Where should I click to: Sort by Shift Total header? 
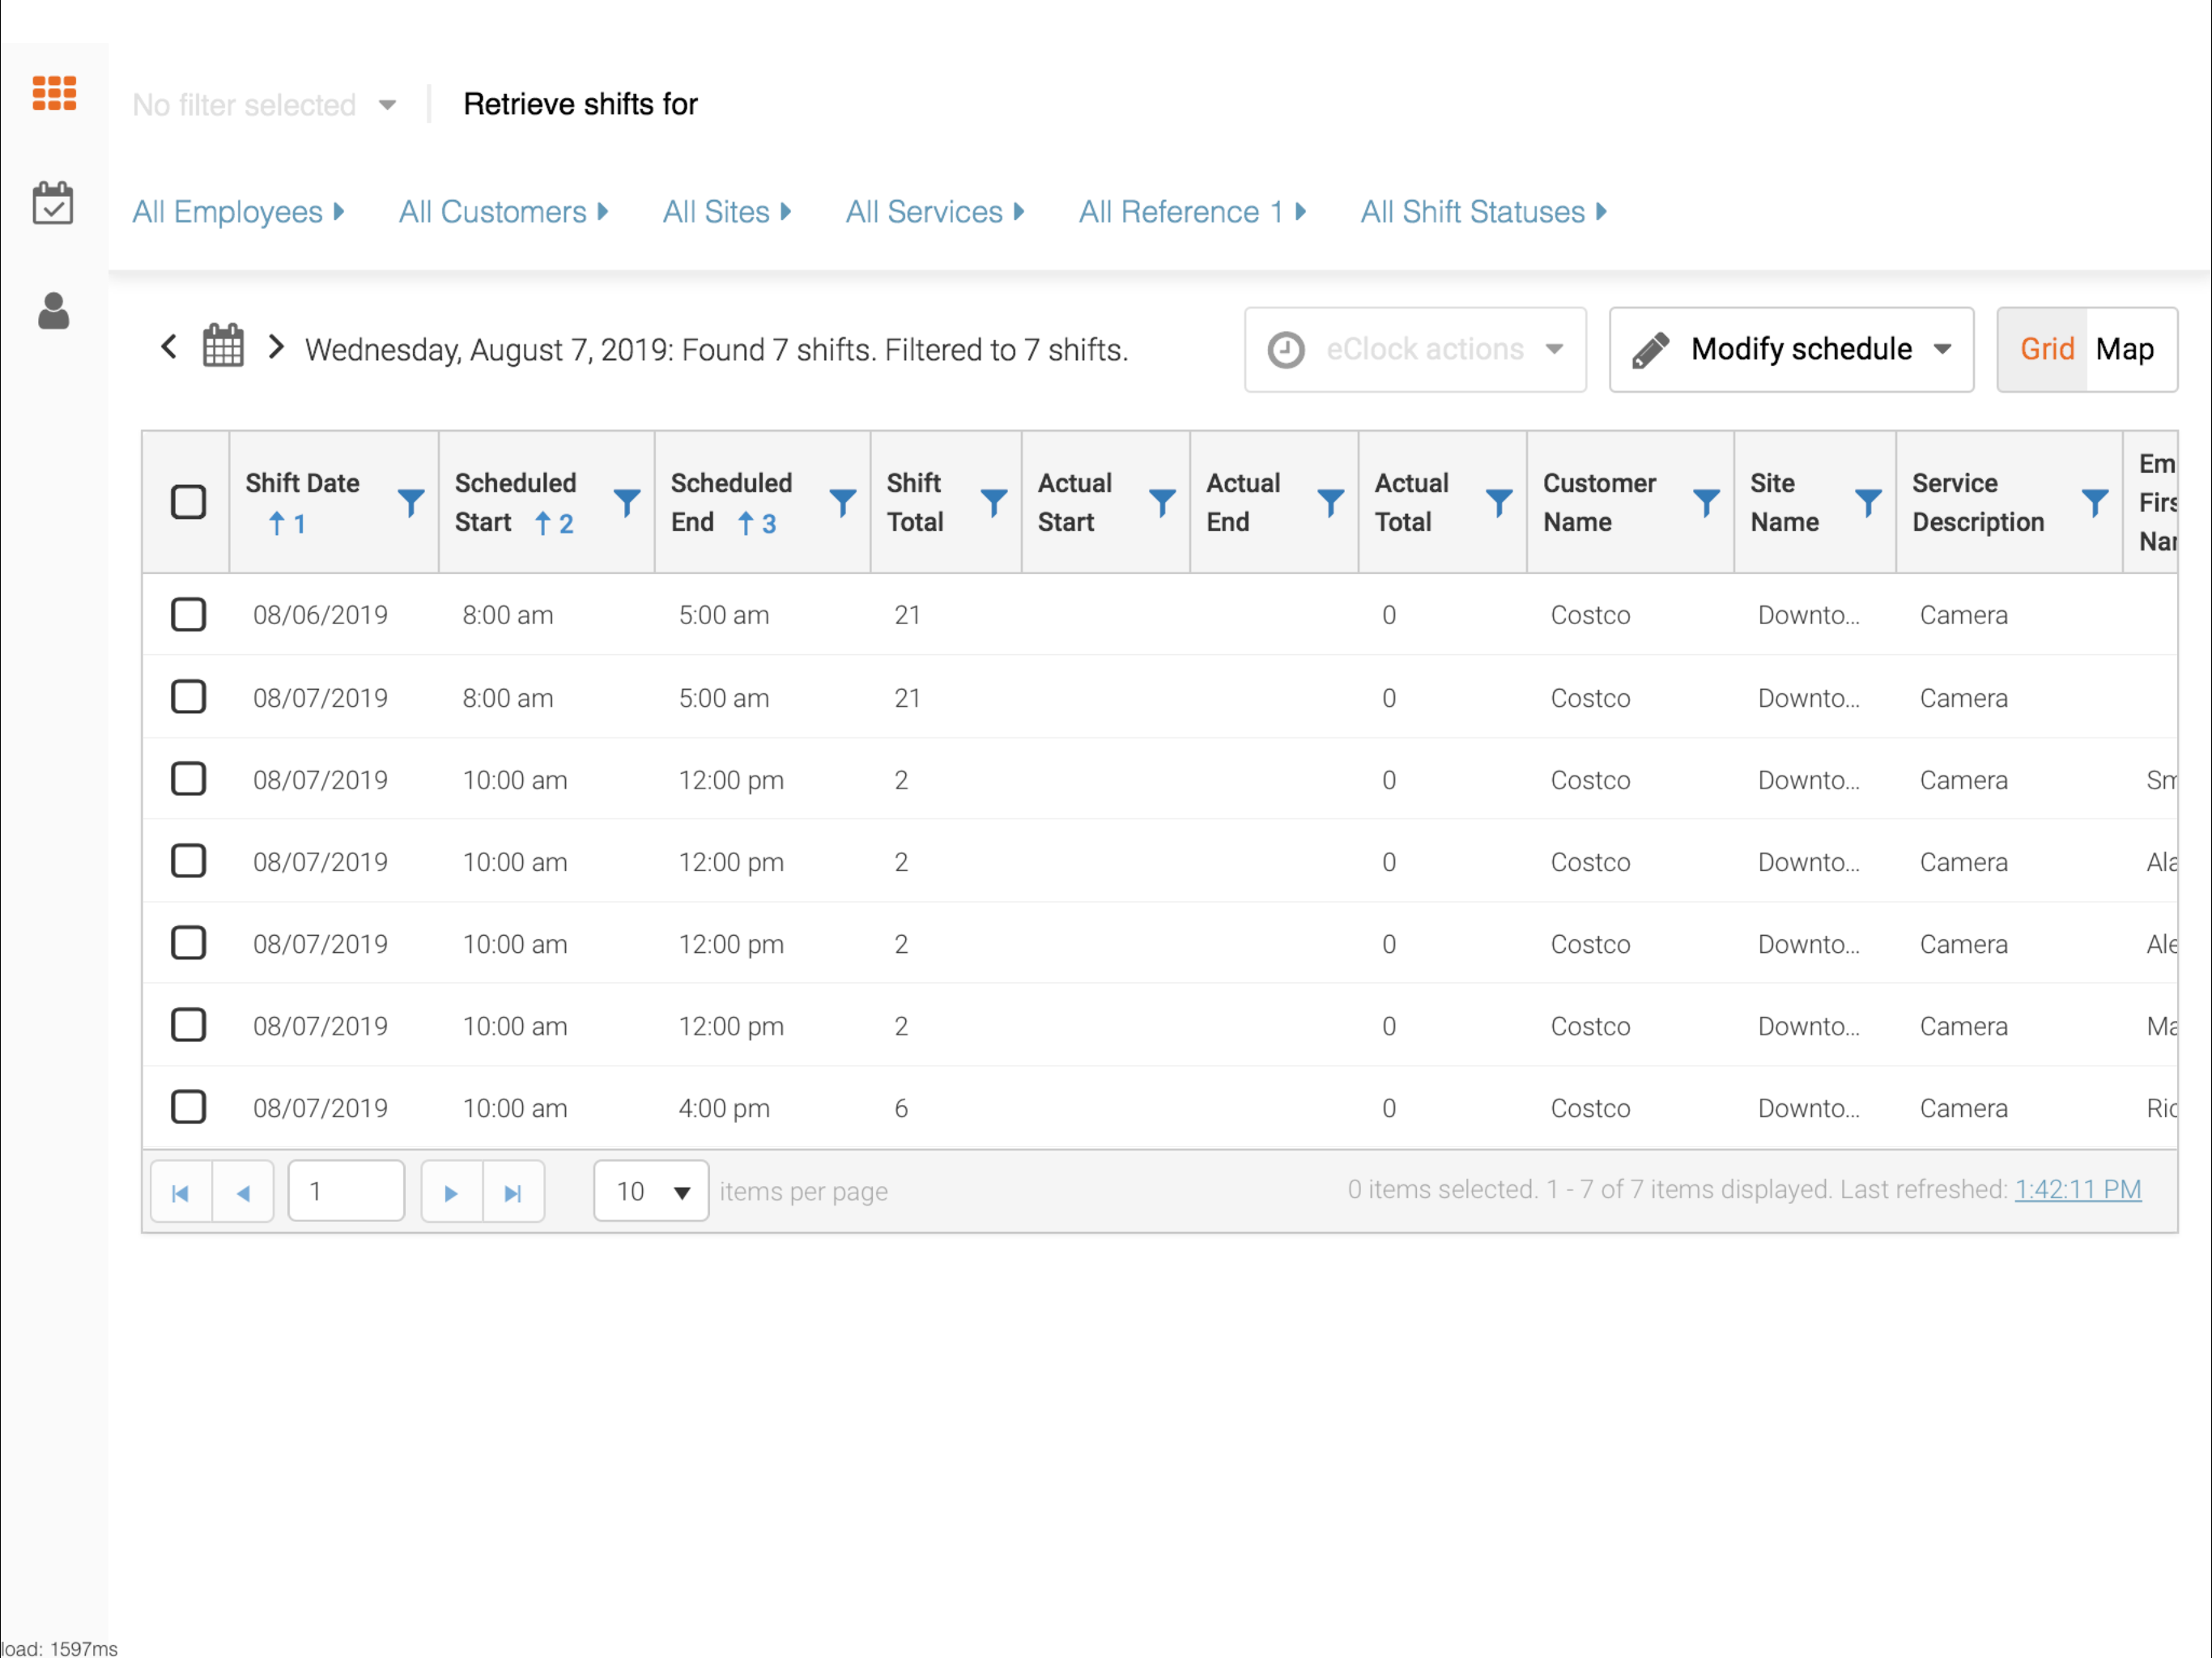click(x=915, y=502)
